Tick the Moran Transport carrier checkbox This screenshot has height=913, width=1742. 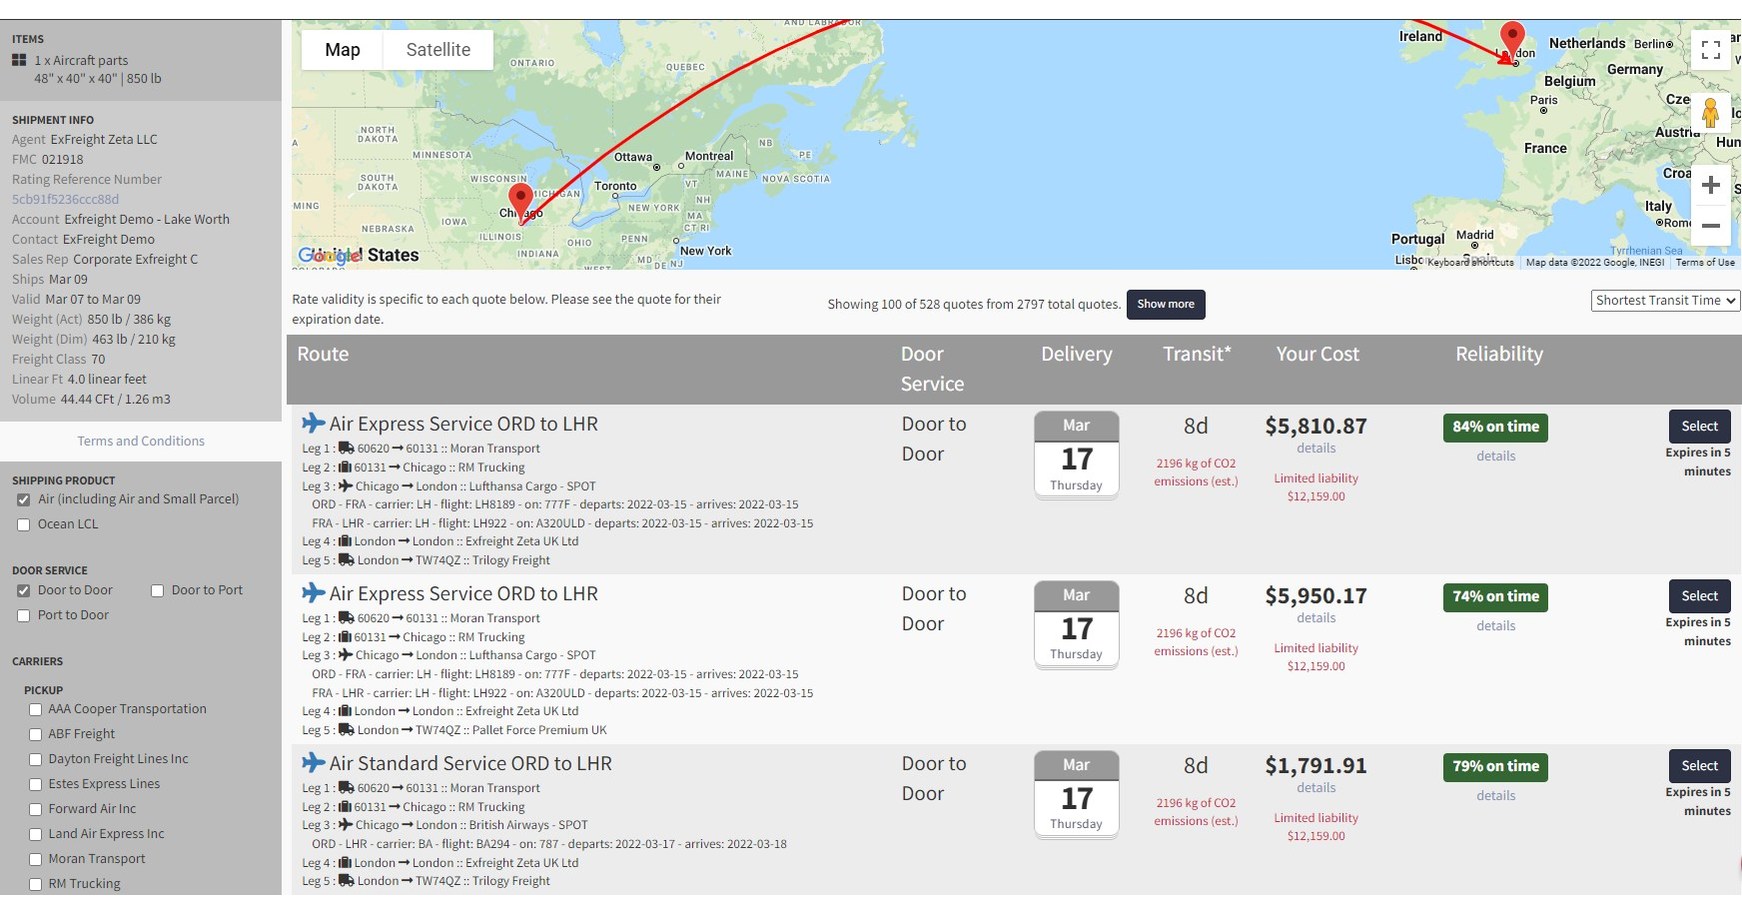point(35,859)
